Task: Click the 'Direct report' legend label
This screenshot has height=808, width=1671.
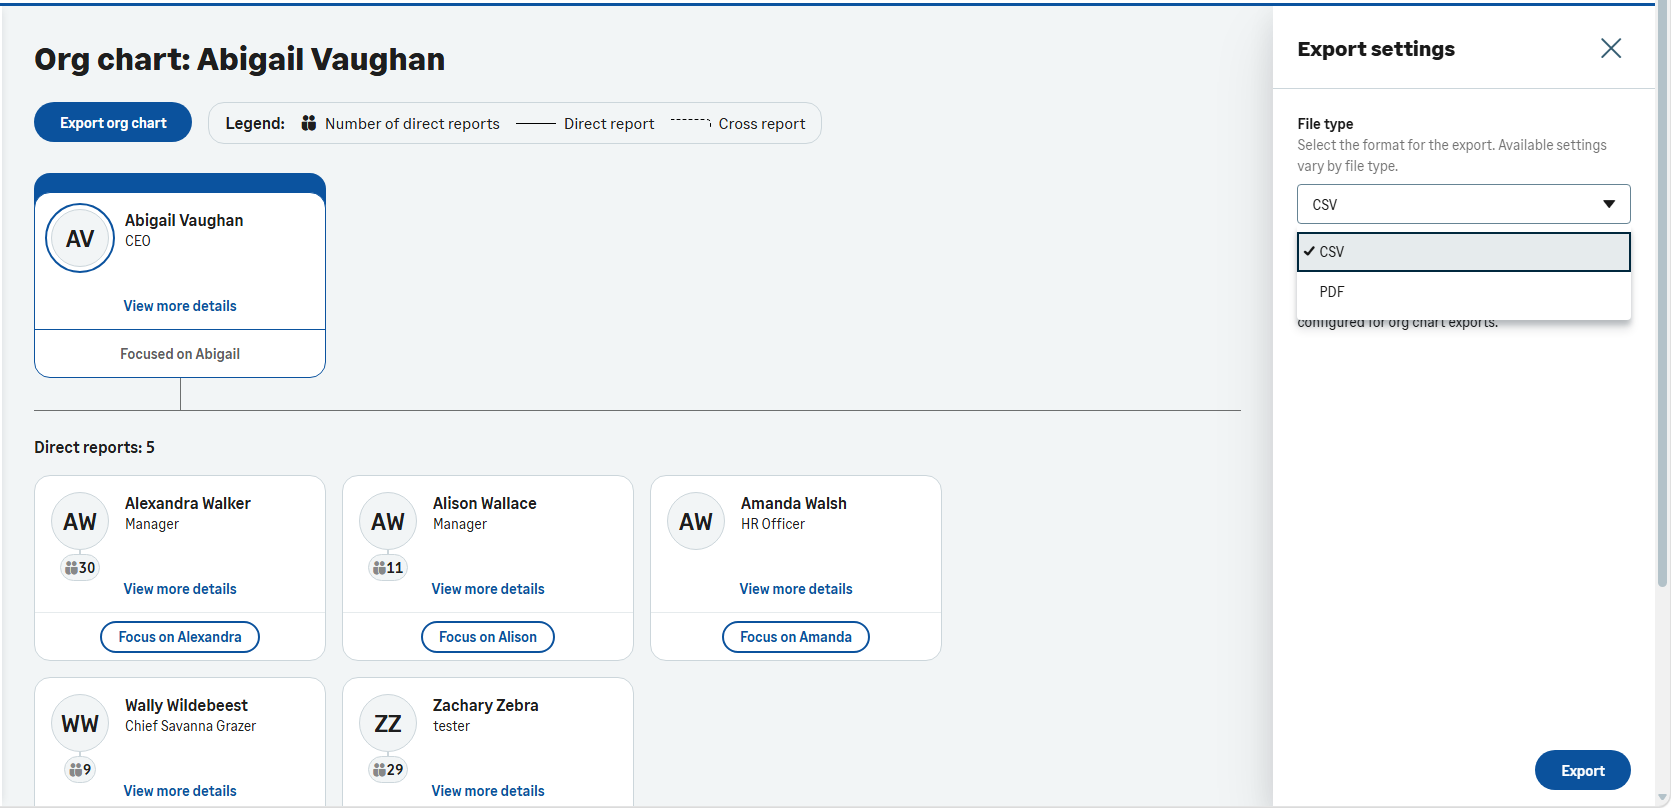Action: pyautogui.click(x=609, y=123)
